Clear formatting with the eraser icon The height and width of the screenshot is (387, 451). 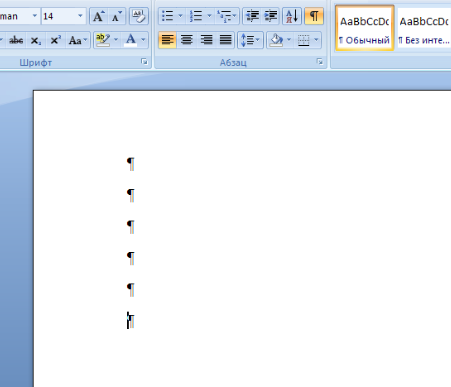139,16
